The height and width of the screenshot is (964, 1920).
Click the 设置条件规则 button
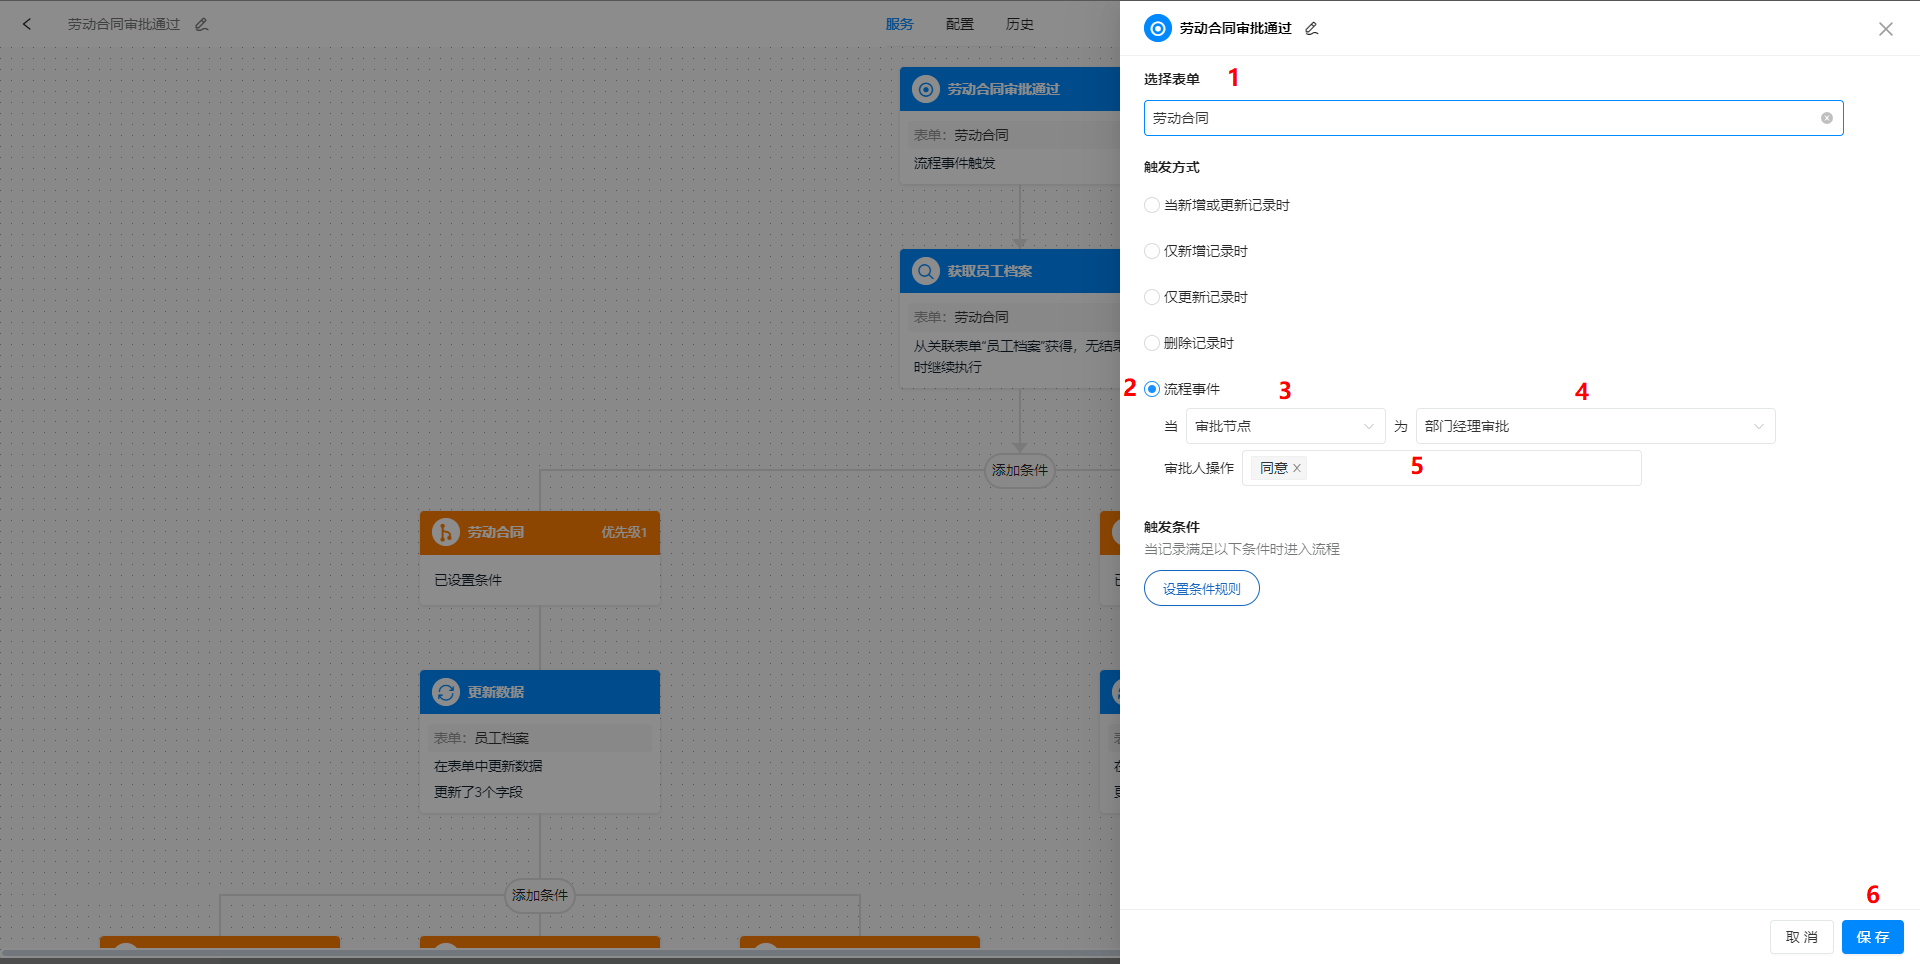point(1201,588)
